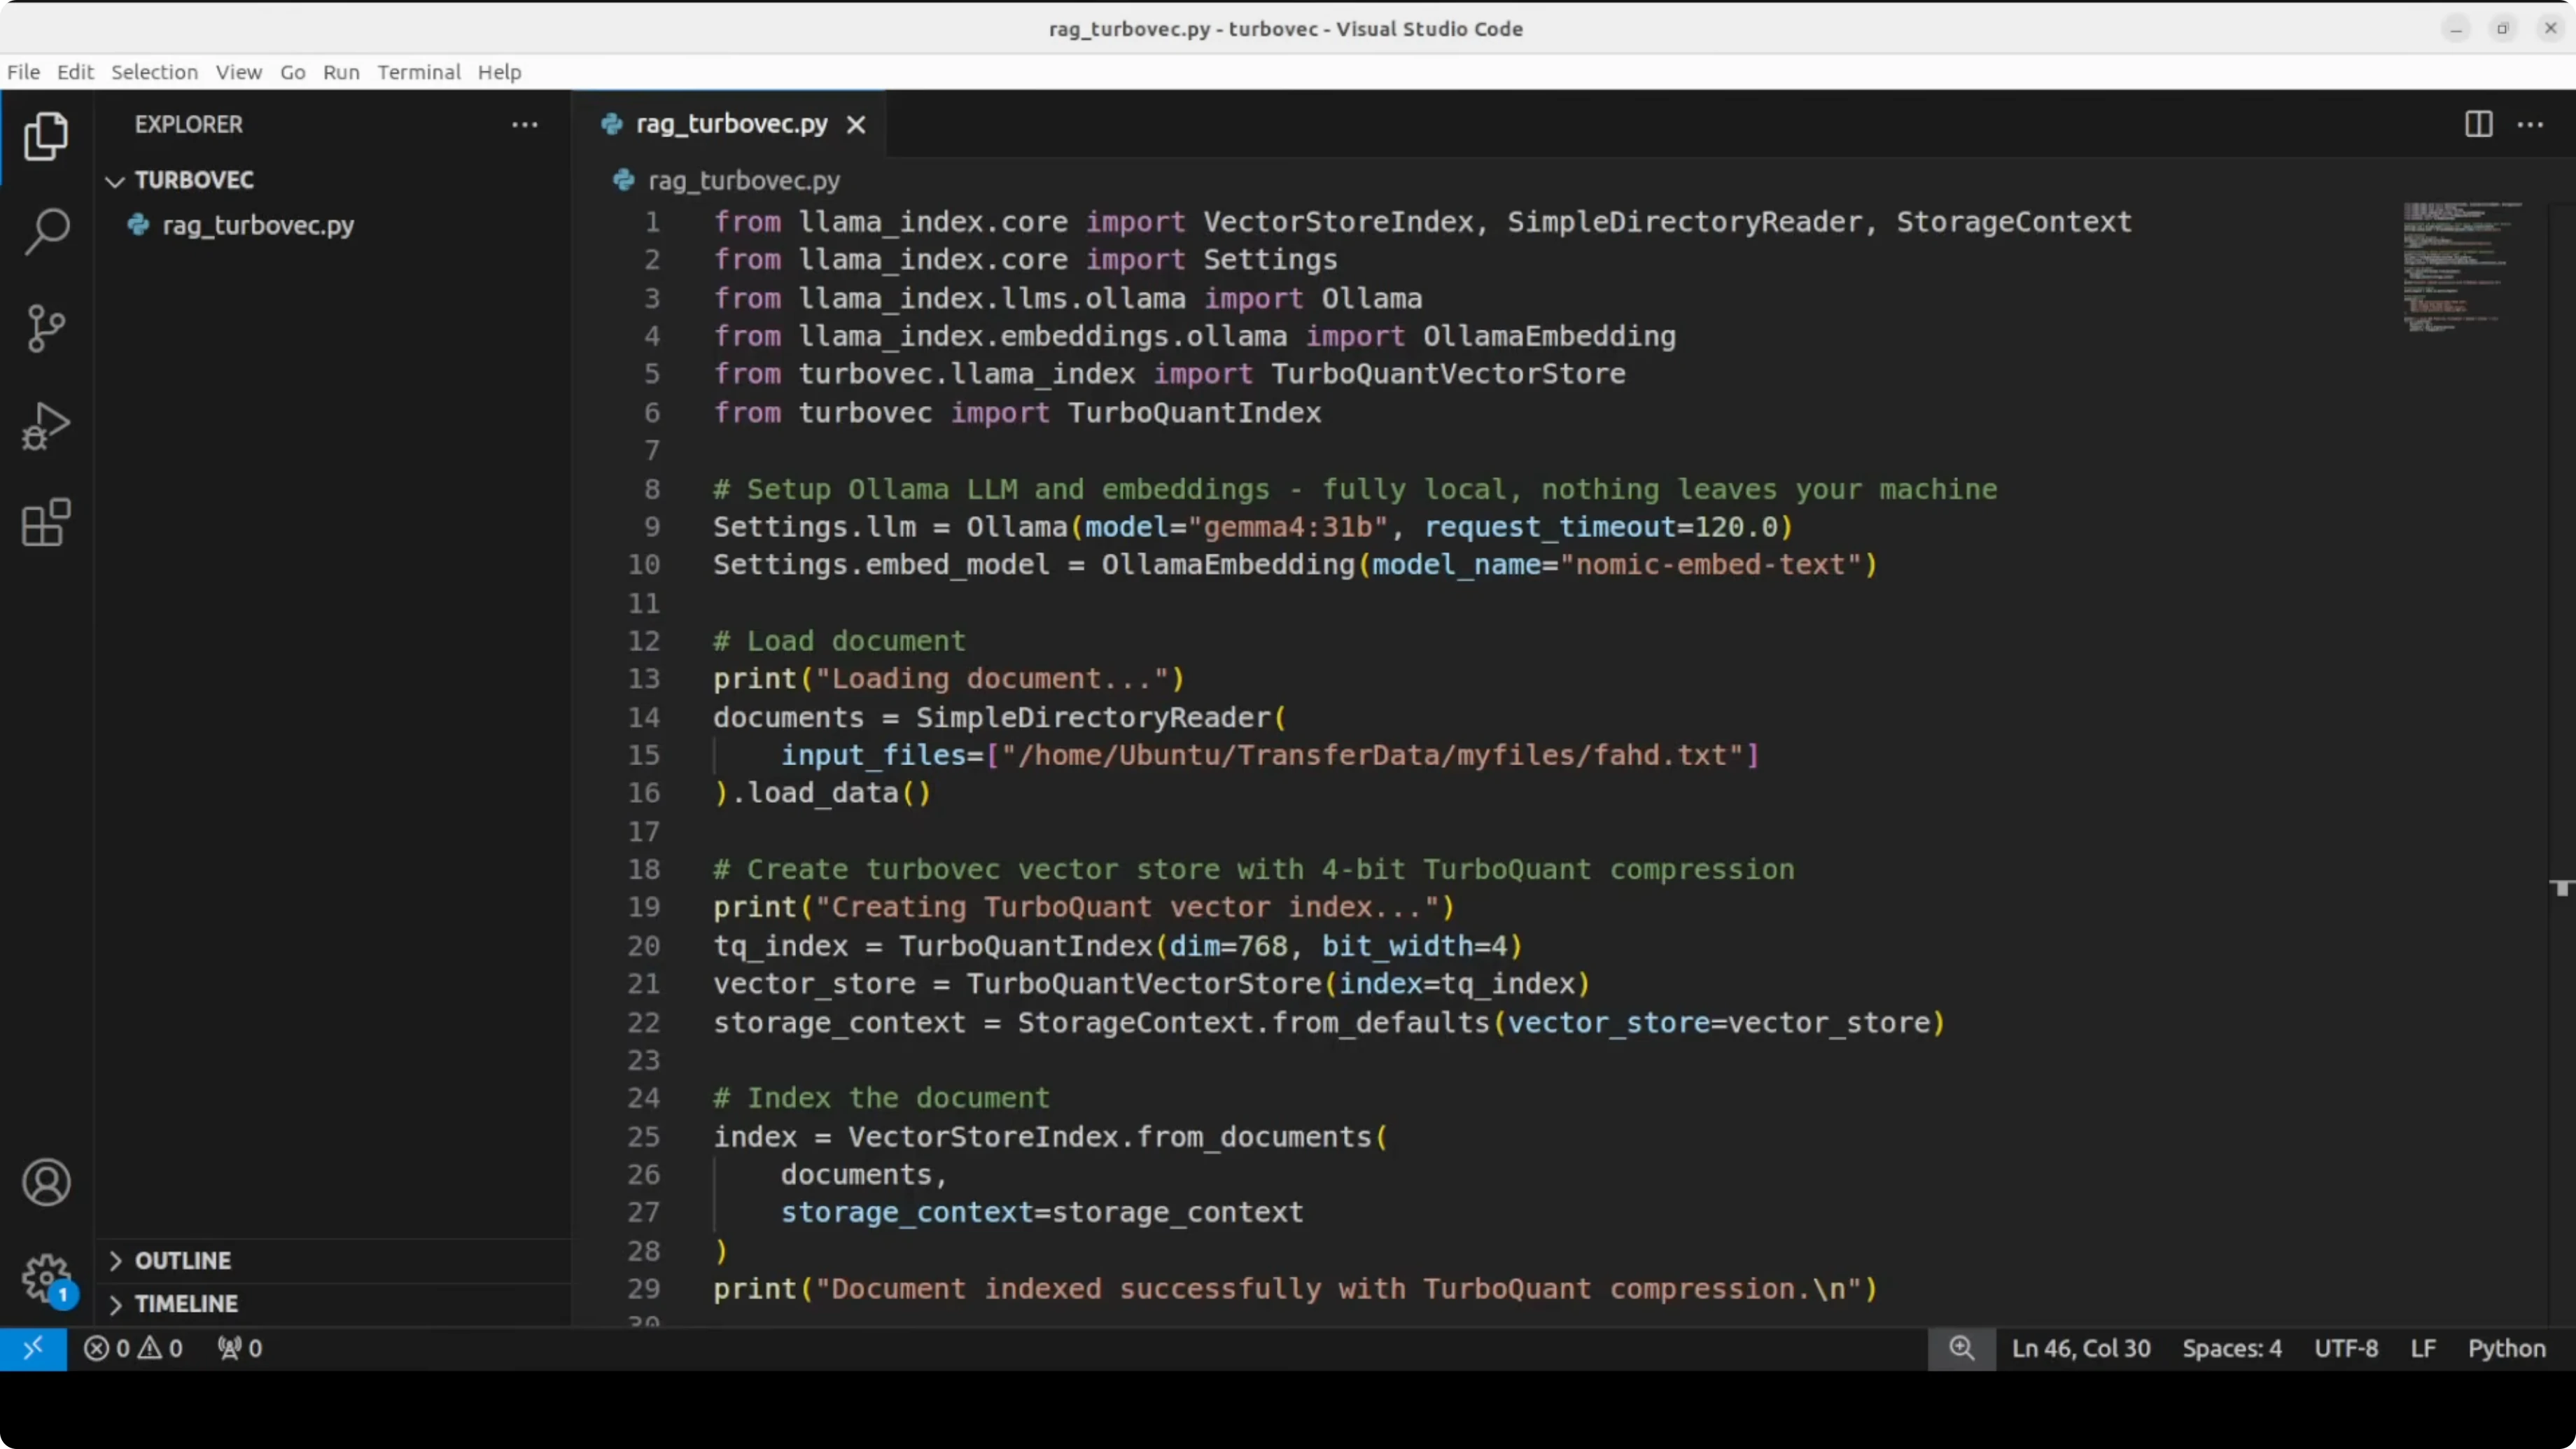The width and height of the screenshot is (2576, 1449).
Task: Click the Accounts icon
Action: 45,1182
